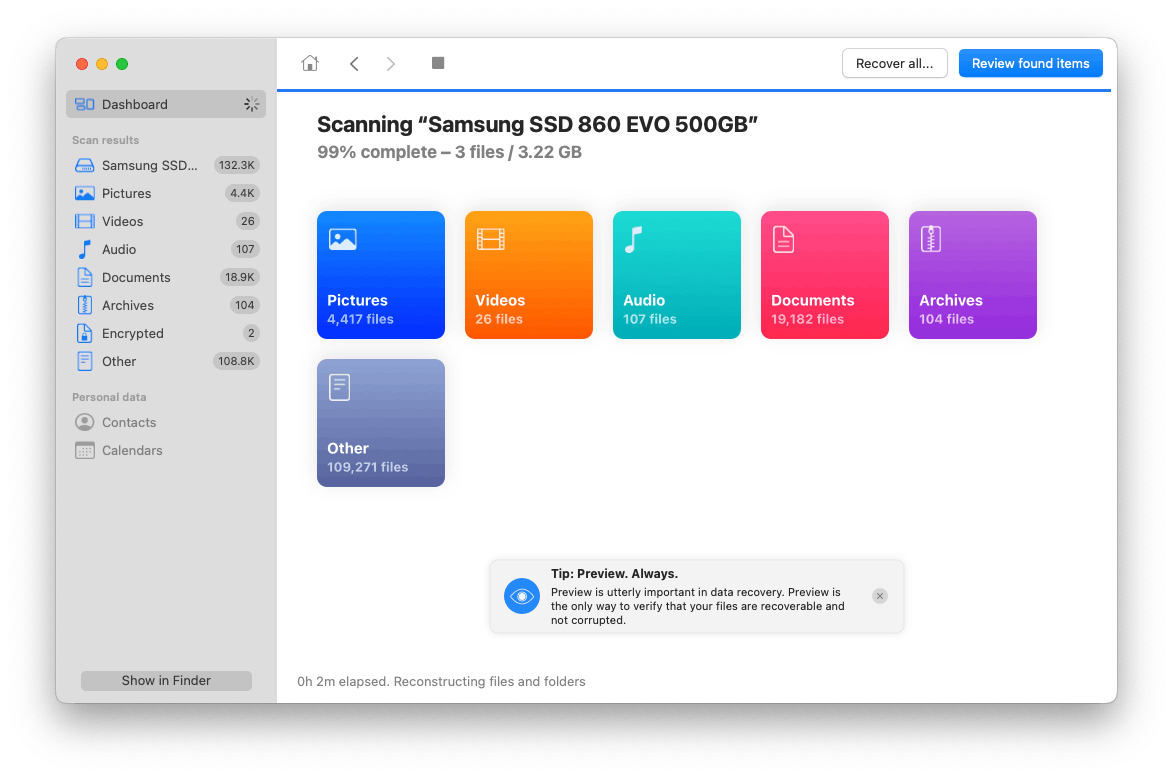
Task: Click the 18.9K count badge for Documents
Action: 239,277
